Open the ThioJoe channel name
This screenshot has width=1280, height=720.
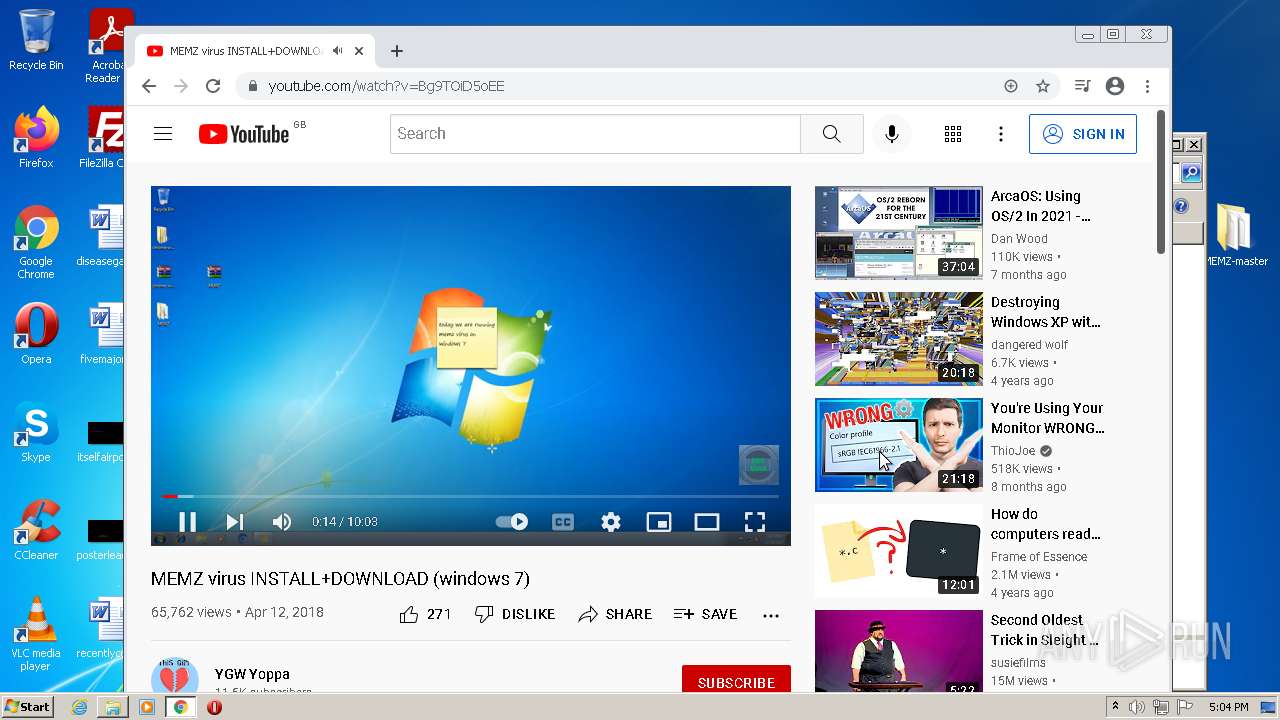1013,451
